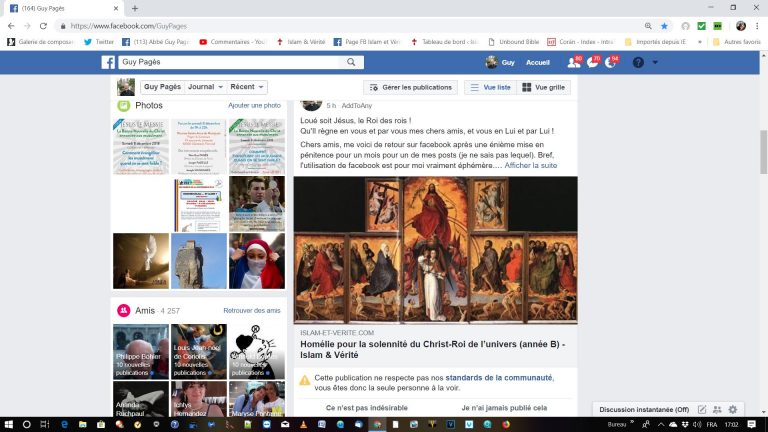Open Windows action center notifications icon
The height and width of the screenshot is (432, 768).
751,424
